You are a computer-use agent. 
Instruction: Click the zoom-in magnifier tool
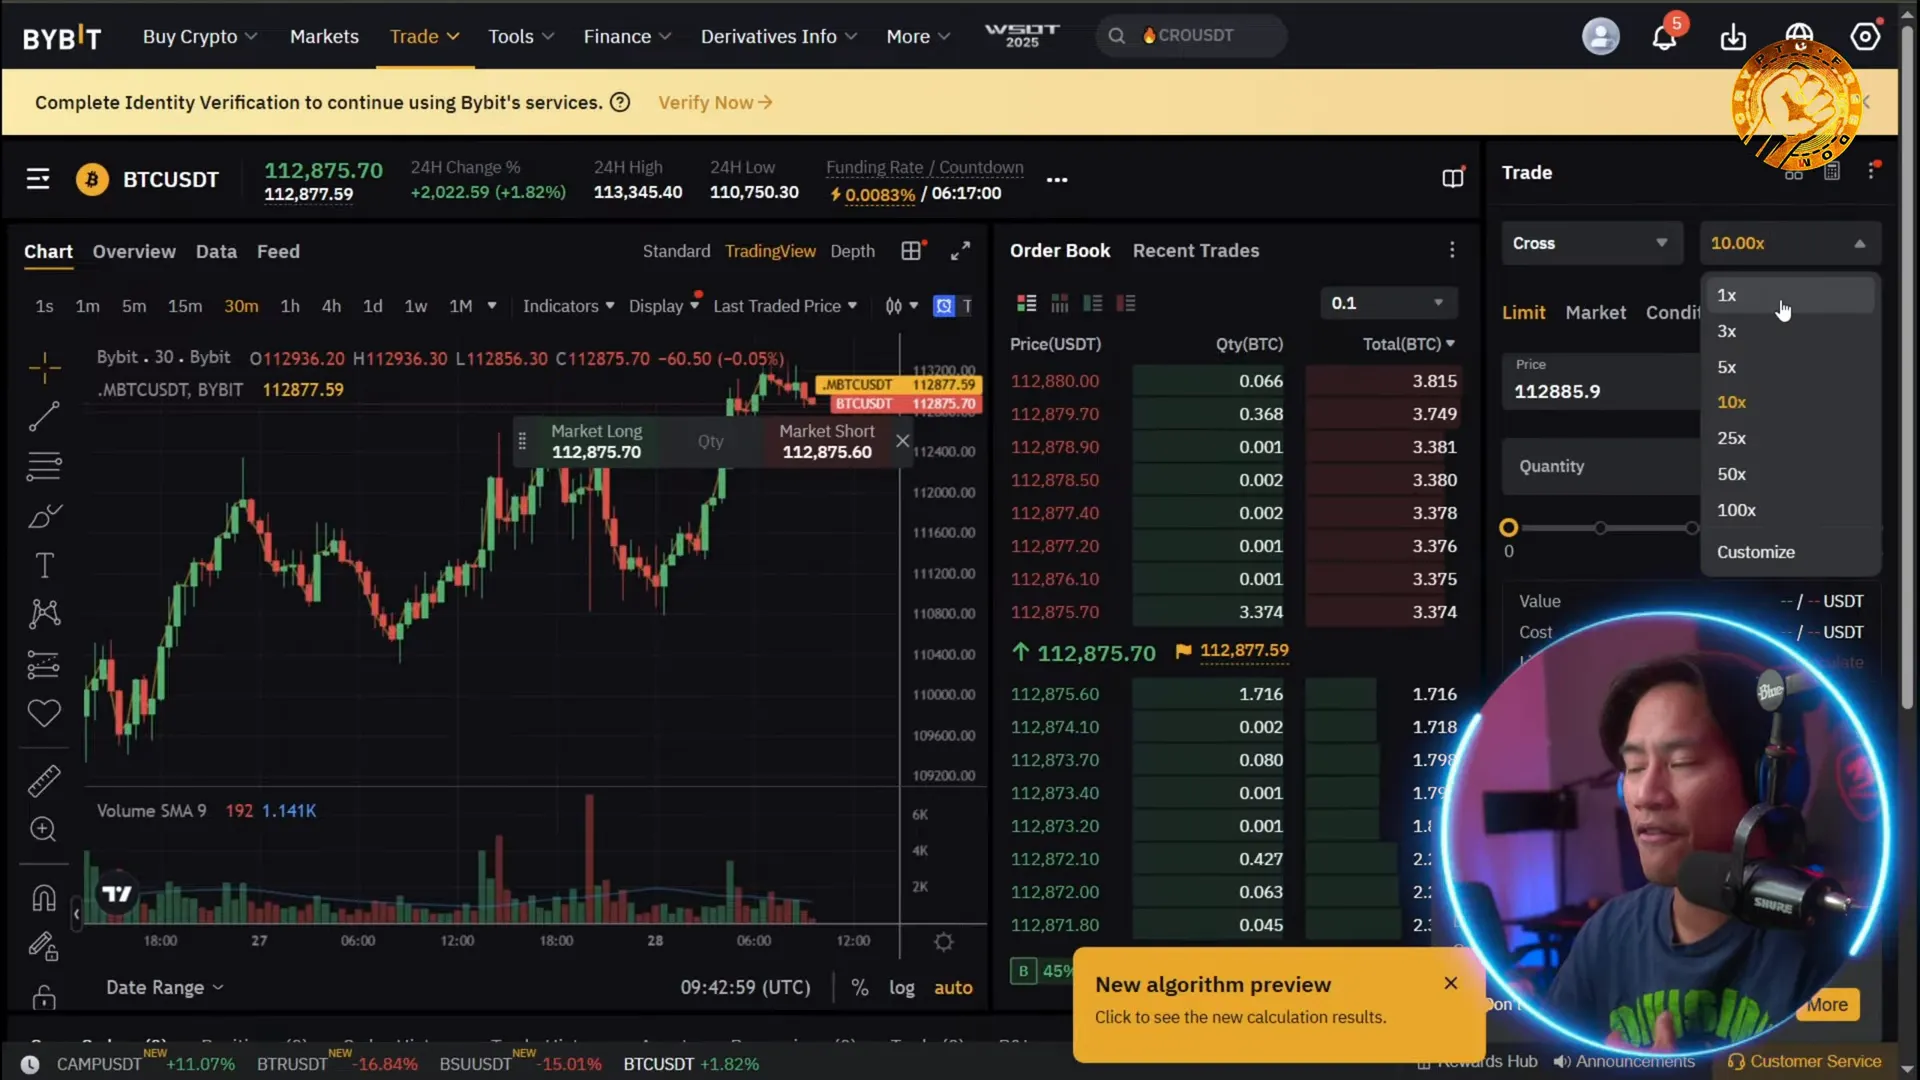[44, 829]
